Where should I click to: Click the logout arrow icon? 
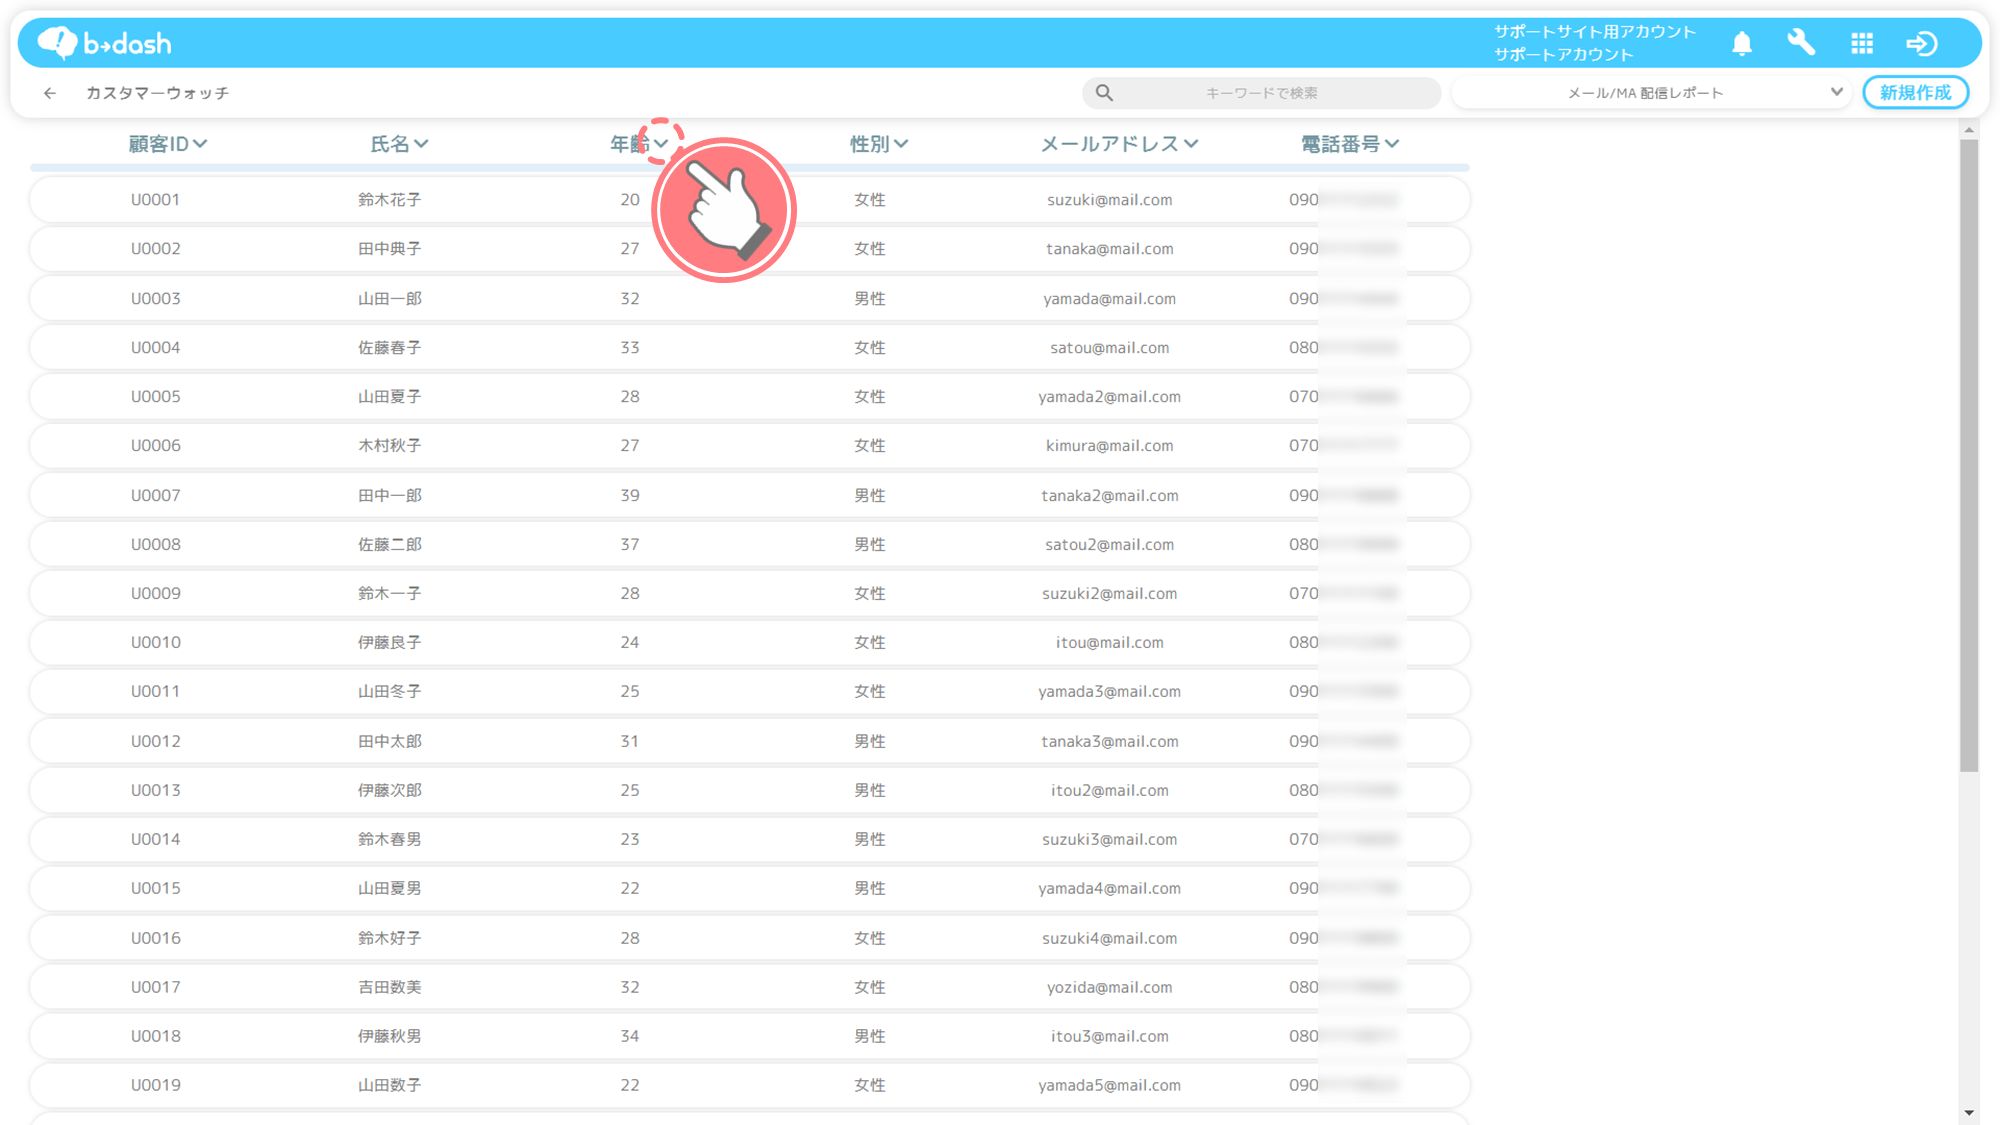click(1922, 43)
